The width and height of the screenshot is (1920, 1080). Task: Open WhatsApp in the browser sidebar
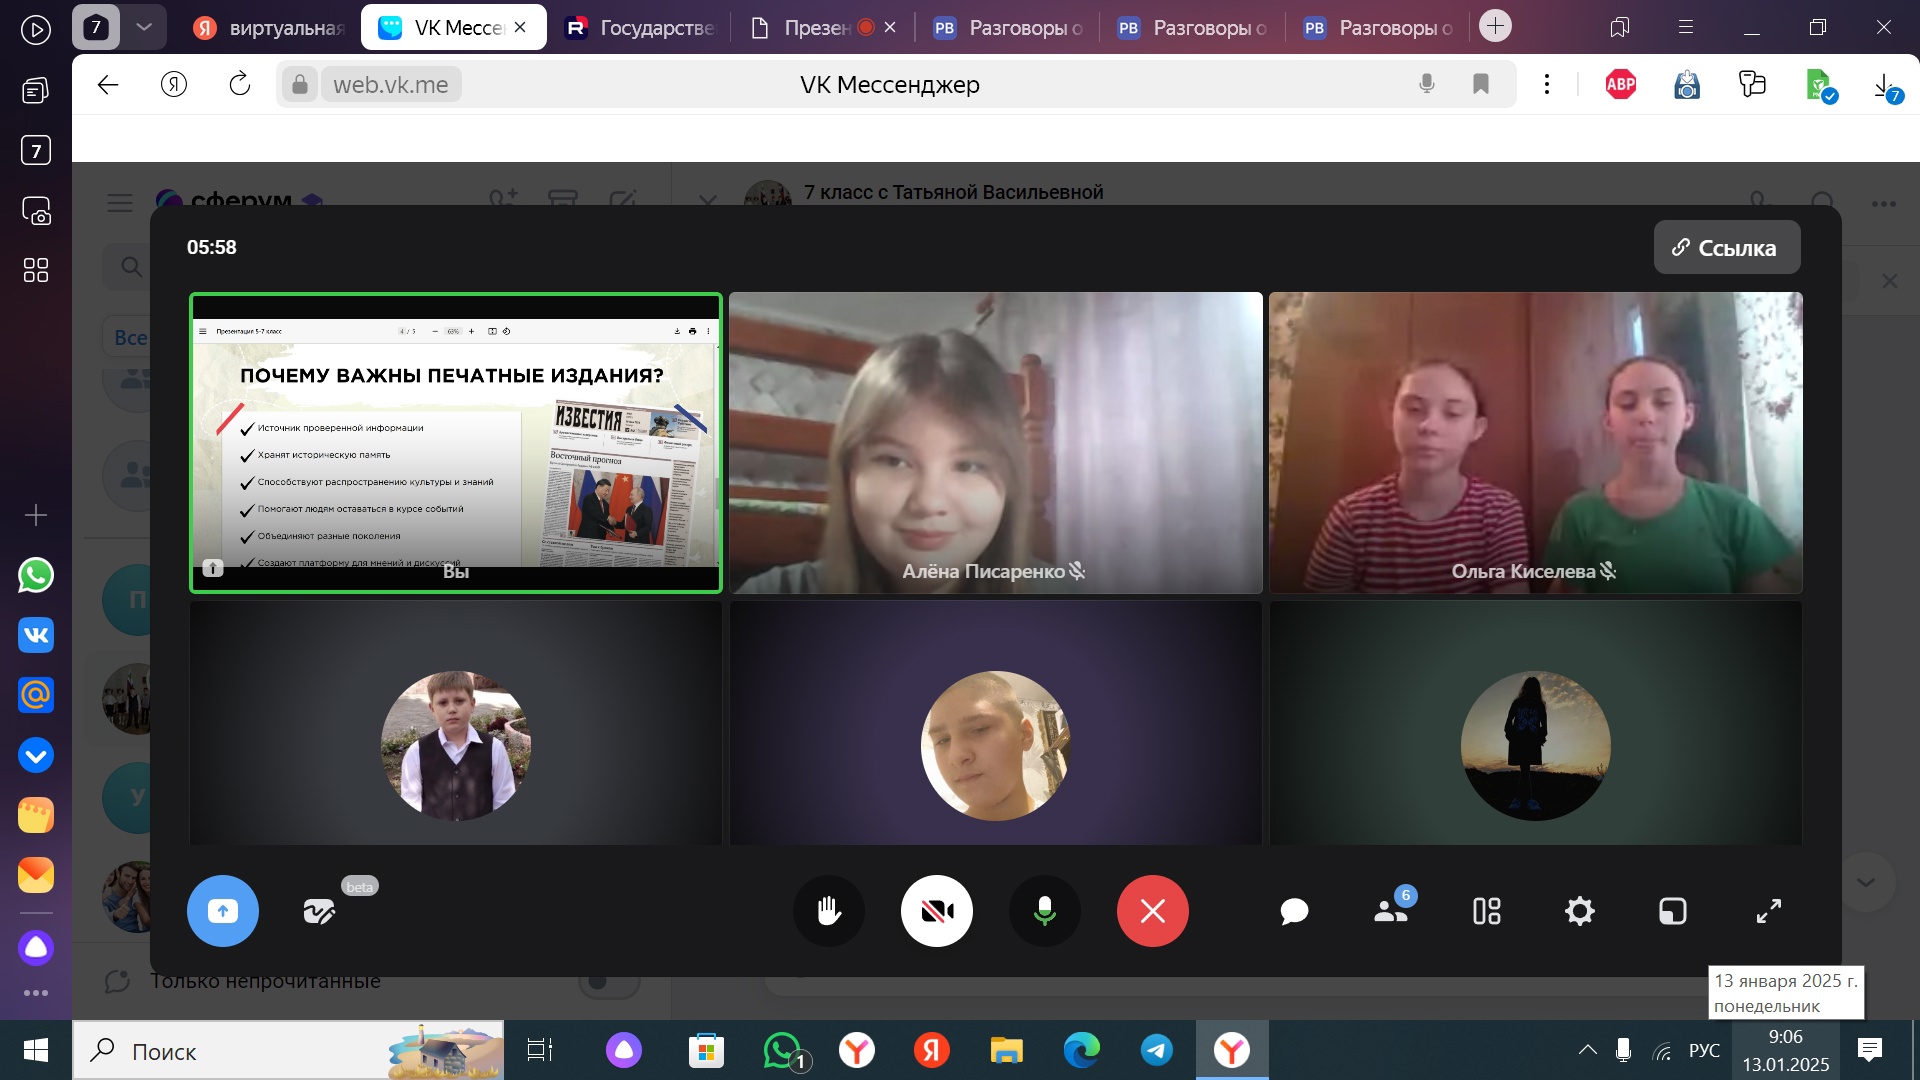point(36,575)
